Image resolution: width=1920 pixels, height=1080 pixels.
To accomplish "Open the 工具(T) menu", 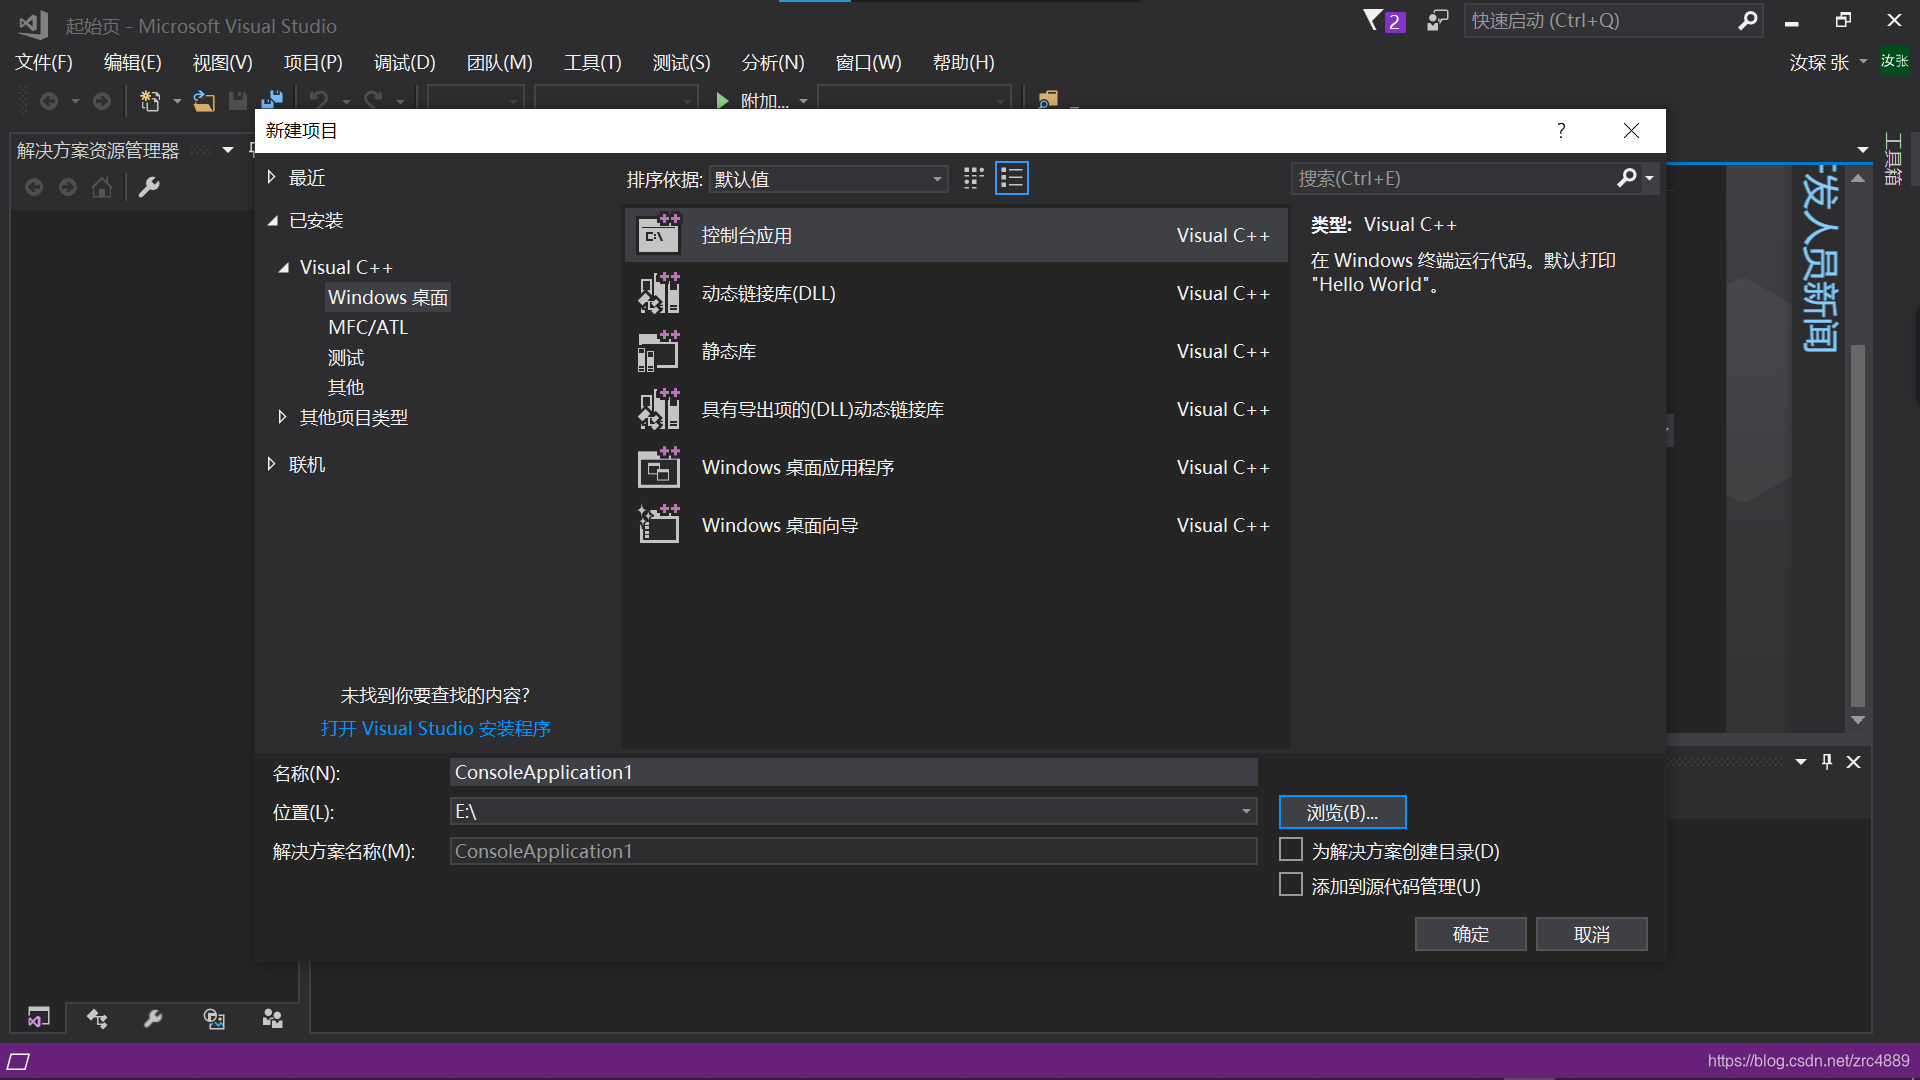I will coord(592,62).
